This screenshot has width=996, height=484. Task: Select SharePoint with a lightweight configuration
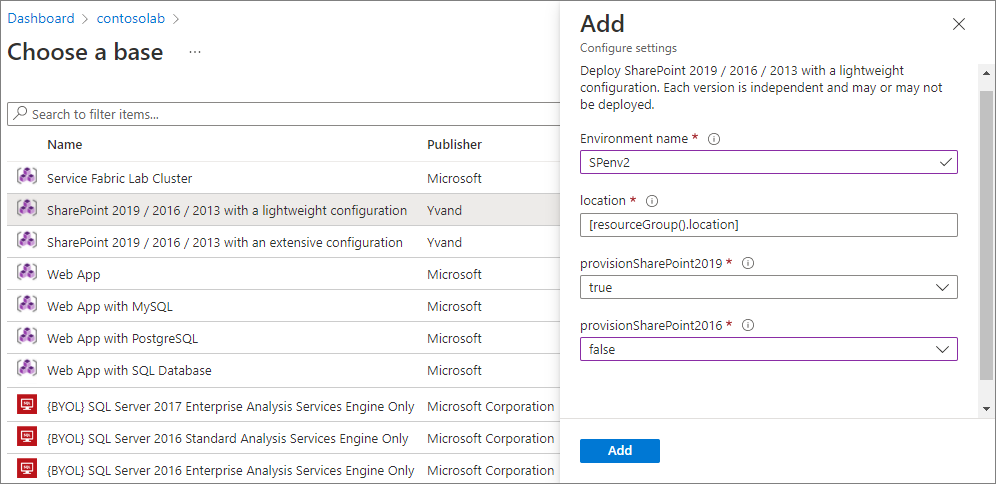(227, 210)
